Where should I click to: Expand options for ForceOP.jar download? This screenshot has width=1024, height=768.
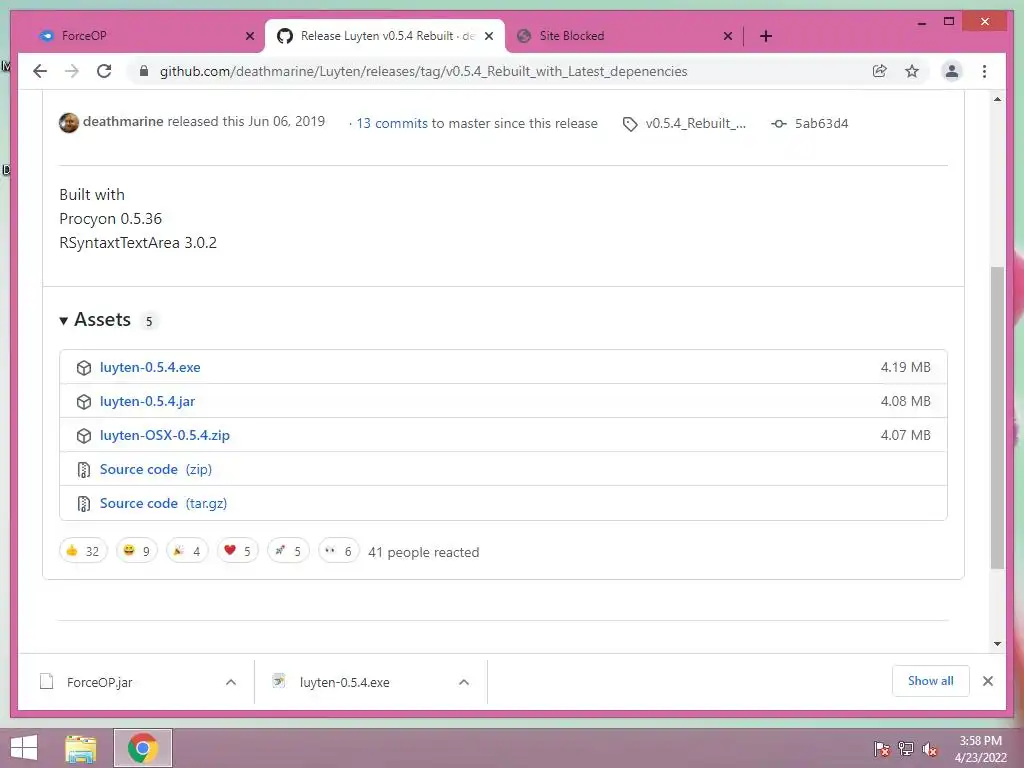pyautogui.click(x=231, y=682)
